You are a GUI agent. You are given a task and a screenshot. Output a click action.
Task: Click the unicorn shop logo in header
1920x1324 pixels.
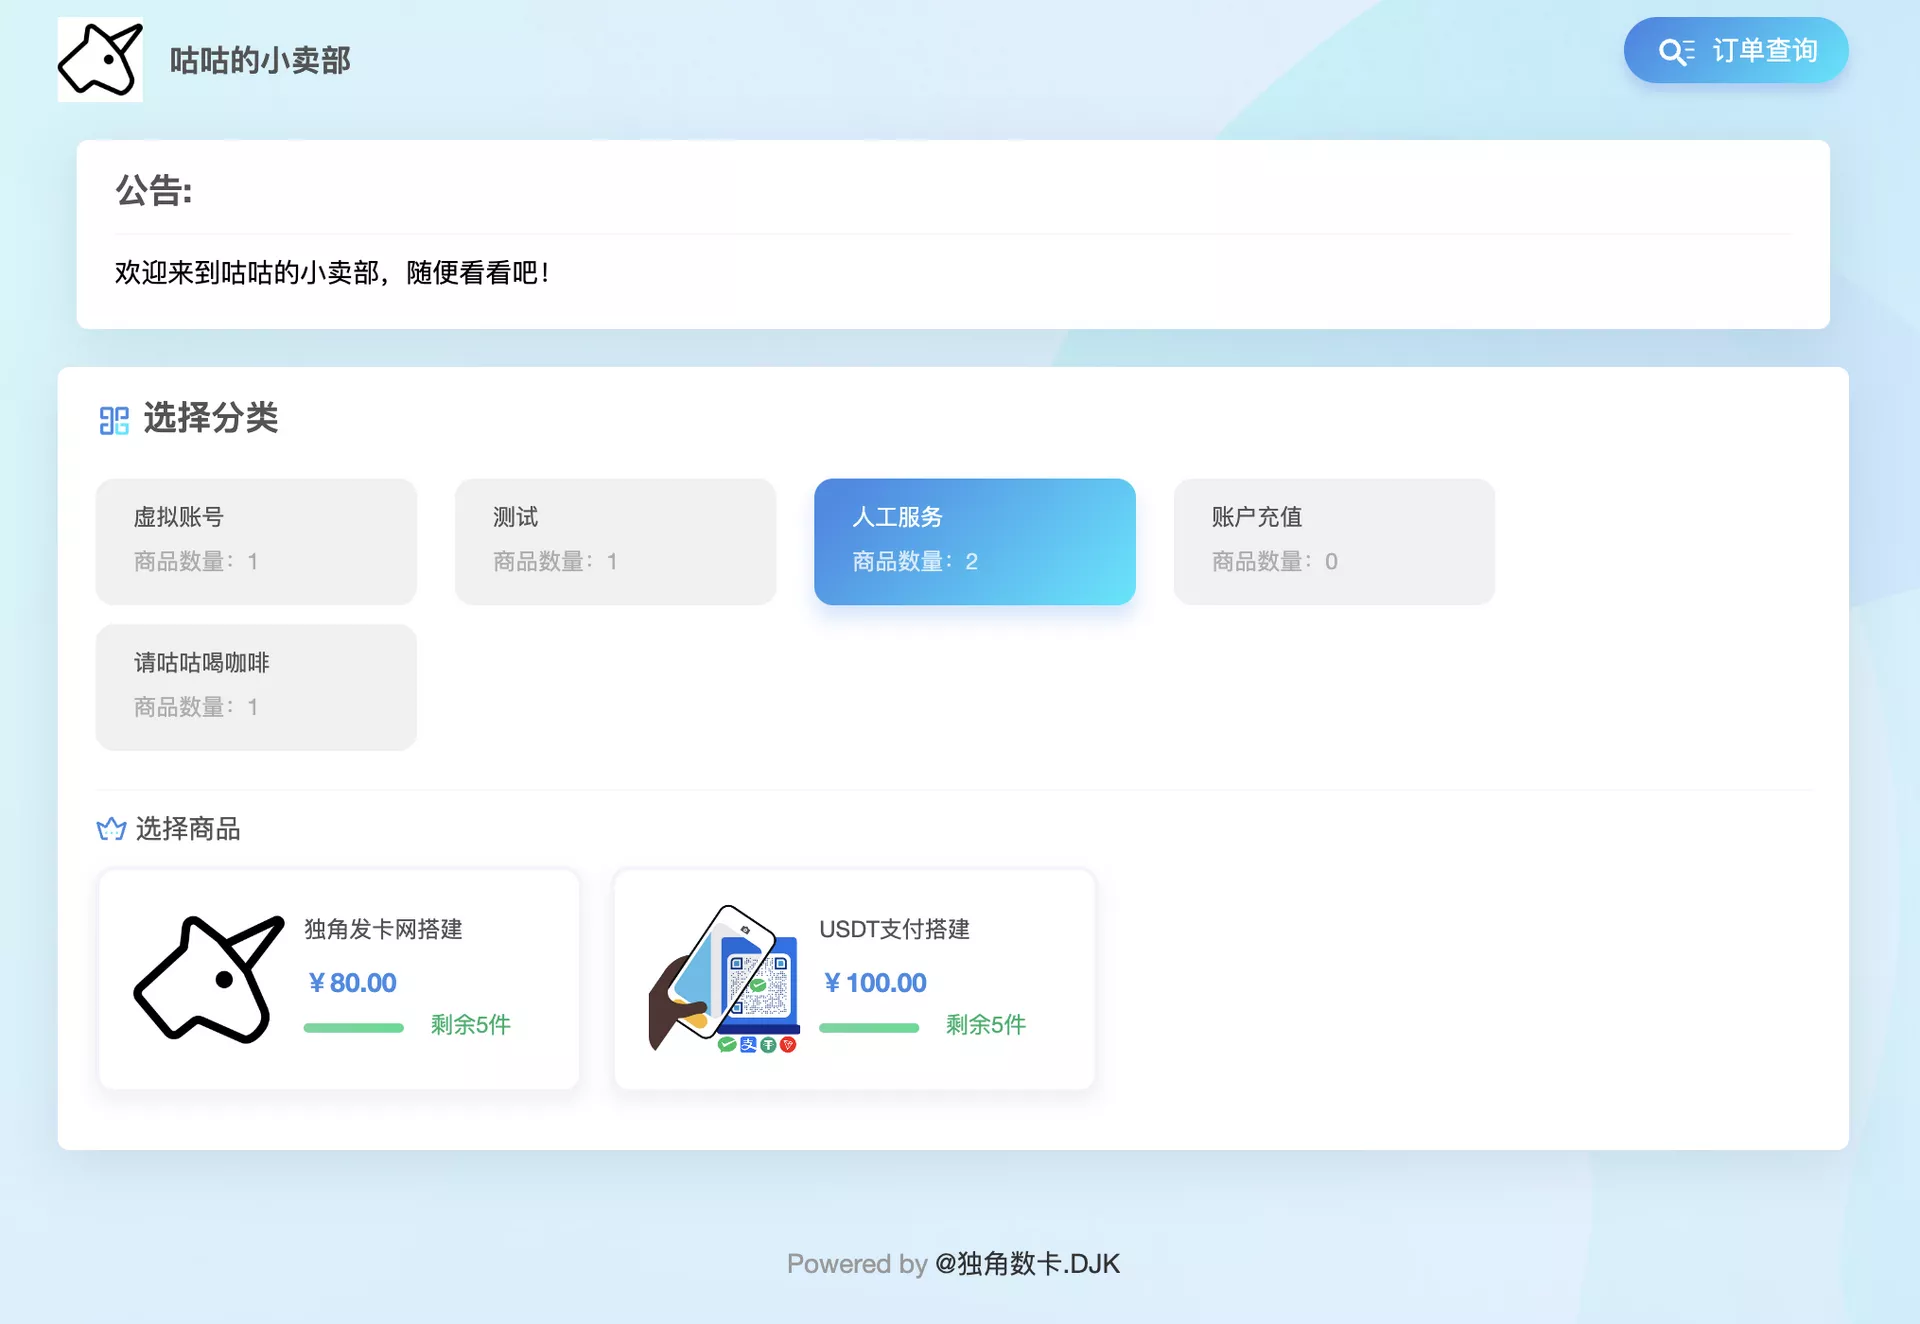click(x=100, y=60)
